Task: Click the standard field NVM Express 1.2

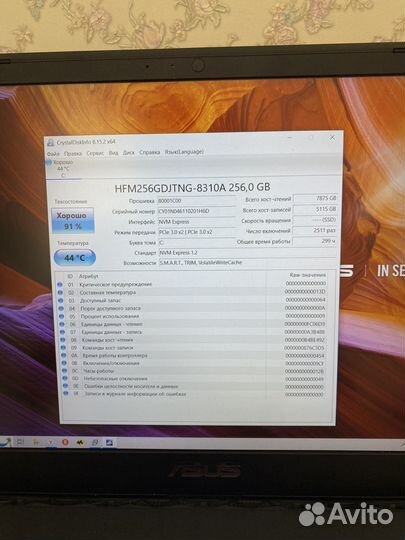Action: 247,252
